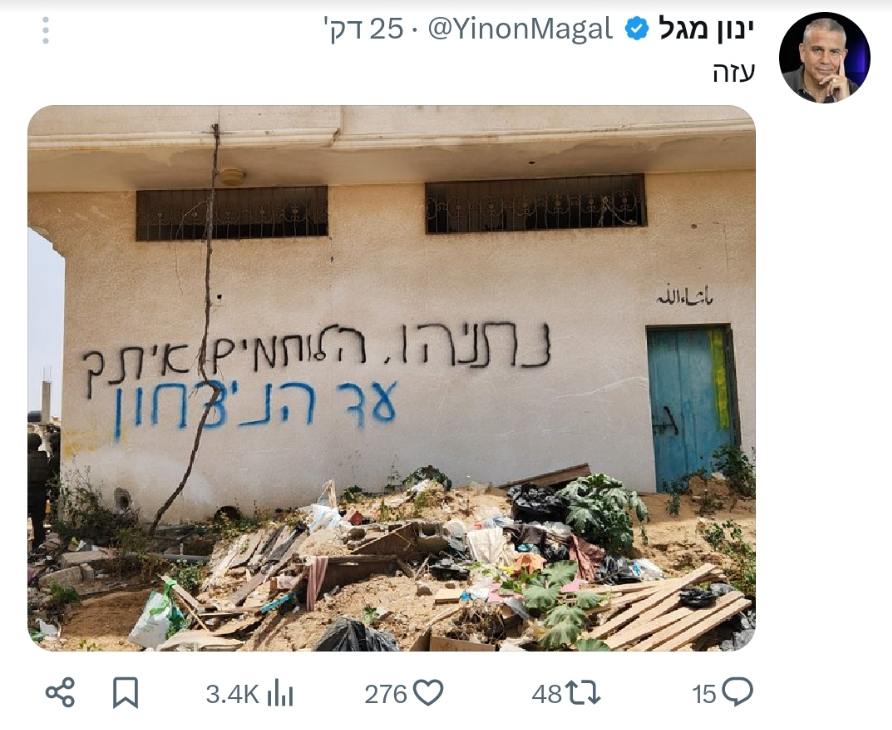The width and height of the screenshot is (892, 730).
Task: Reply via the speech bubble icon
Action: click(737, 692)
